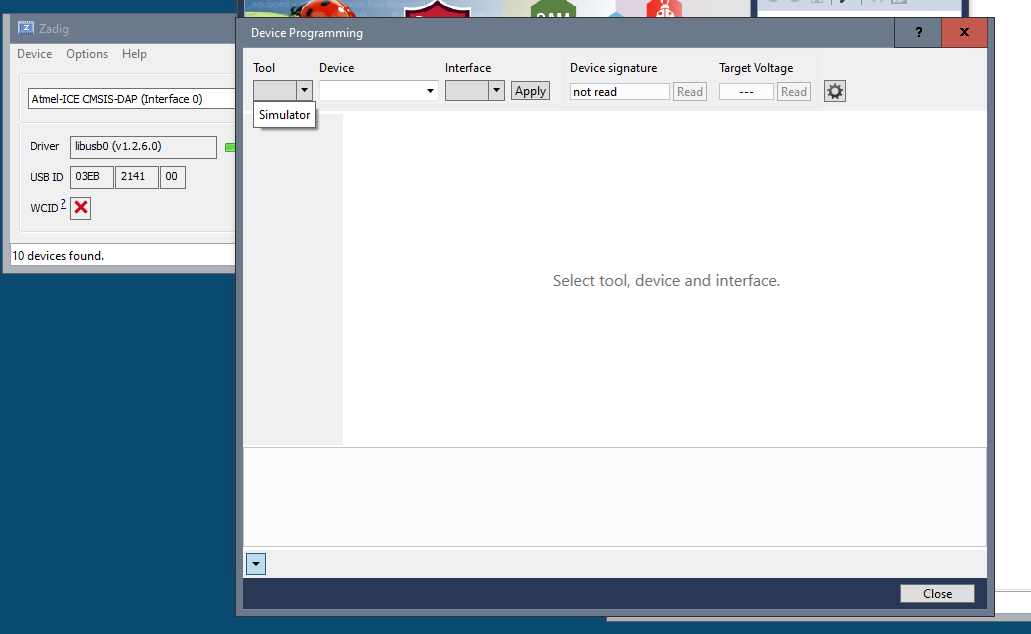Click the USB ID 2141 field
Viewport: 1031px width, 634px height.
pos(136,177)
